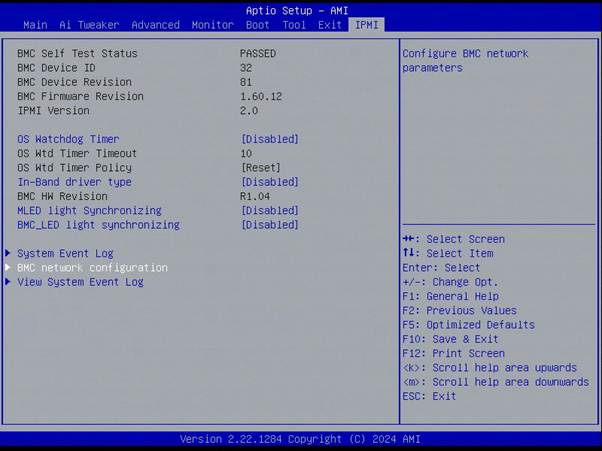The height and width of the screenshot is (451, 602).
Task: Click BMC HW Revision R1.04 value
Action: click(x=255, y=197)
